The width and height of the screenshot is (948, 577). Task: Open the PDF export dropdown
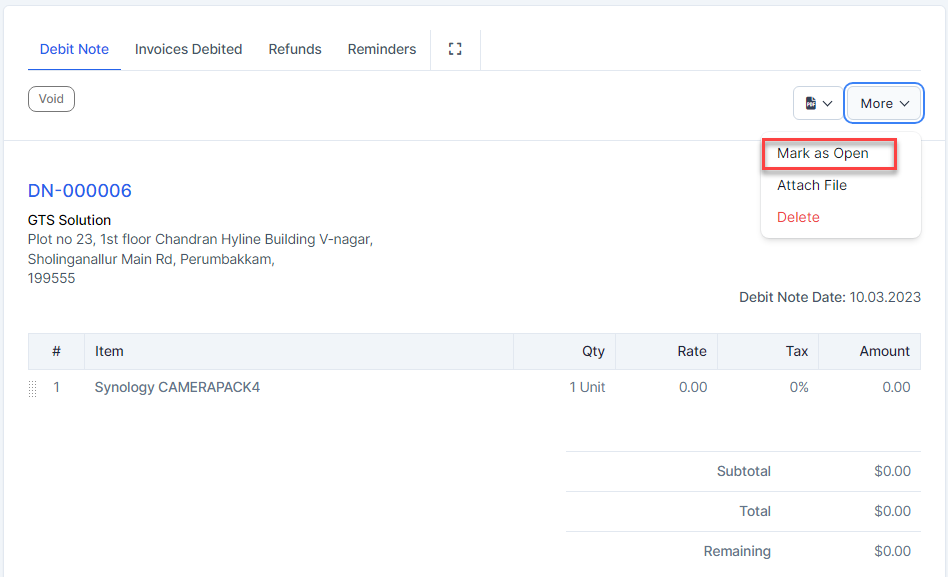pyautogui.click(x=818, y=103)
